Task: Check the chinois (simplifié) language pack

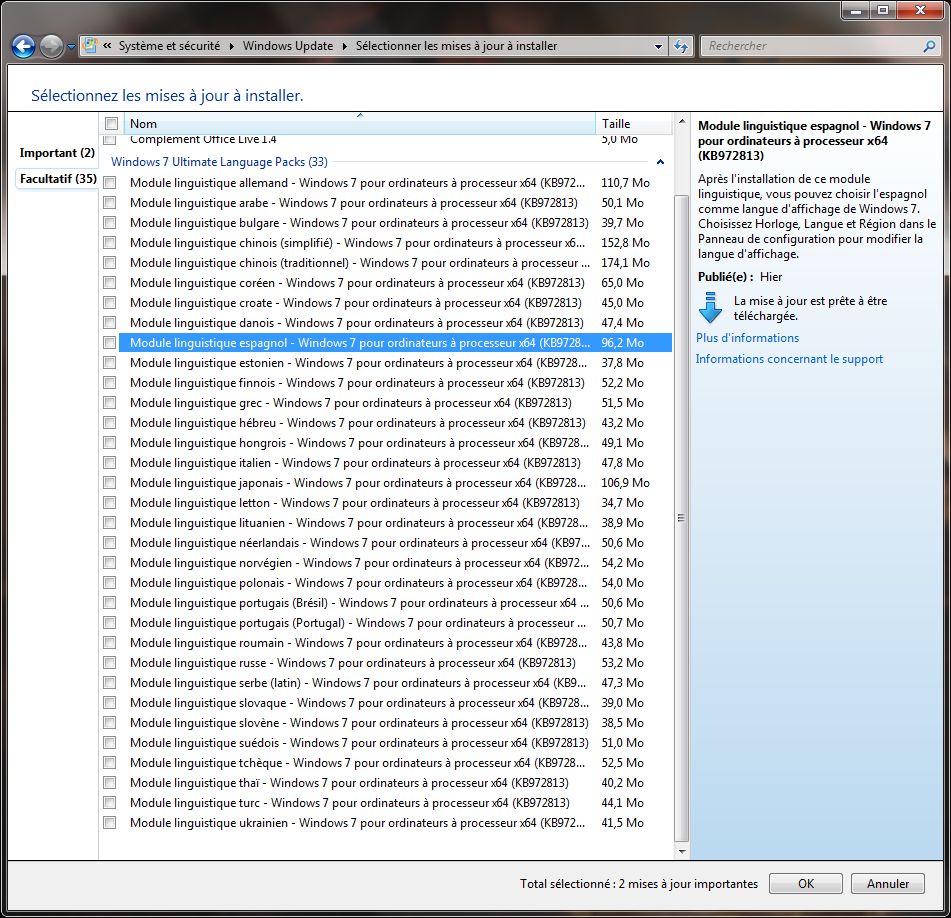Action: pyautogui.click(x=110, y=243)
